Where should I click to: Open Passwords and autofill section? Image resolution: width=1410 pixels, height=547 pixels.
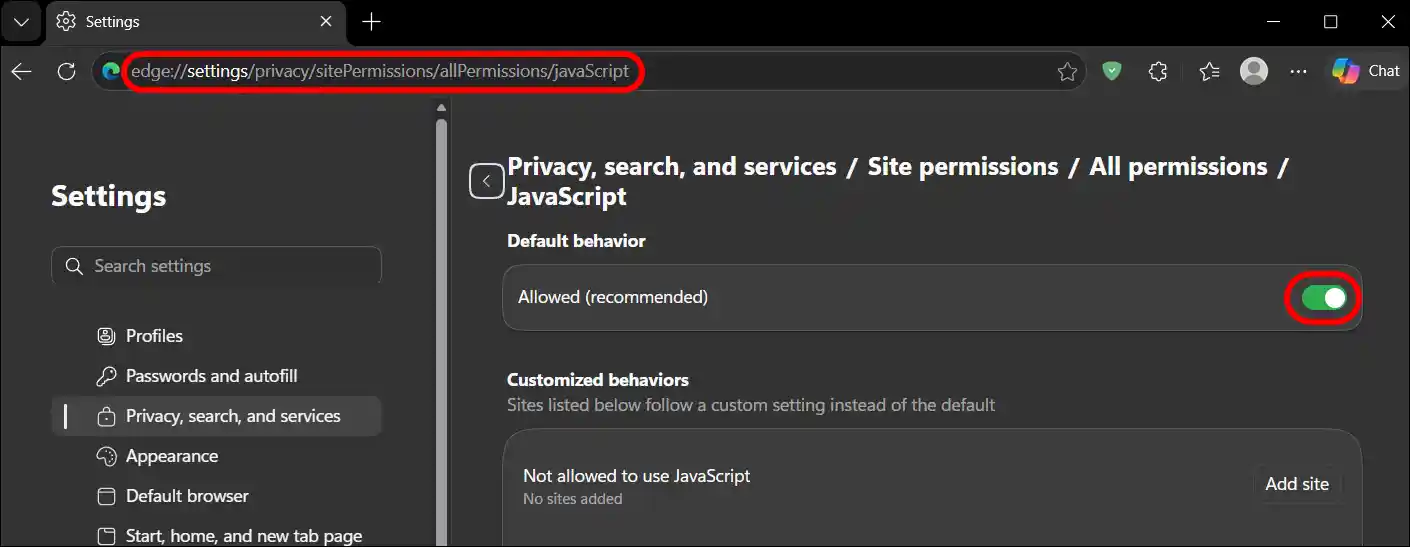point(216,376)
